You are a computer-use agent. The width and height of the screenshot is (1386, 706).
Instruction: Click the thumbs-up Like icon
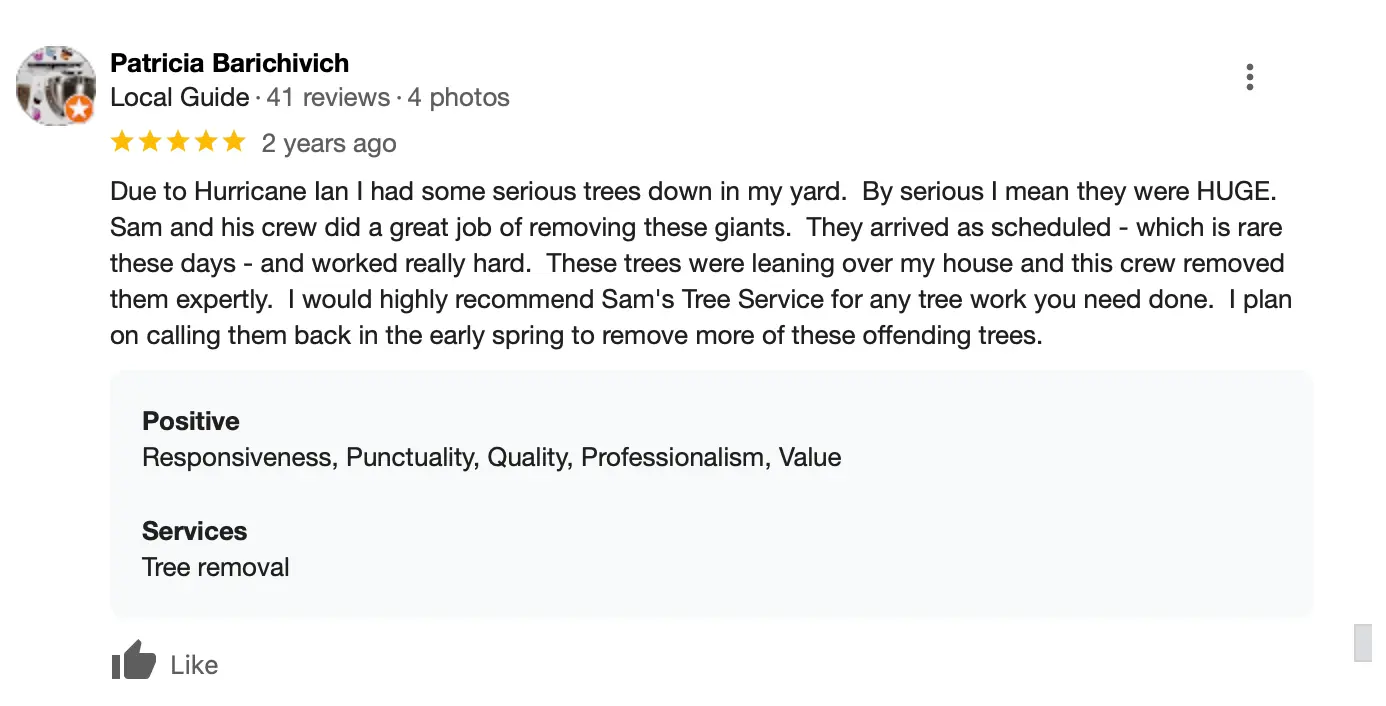[134, 662]
